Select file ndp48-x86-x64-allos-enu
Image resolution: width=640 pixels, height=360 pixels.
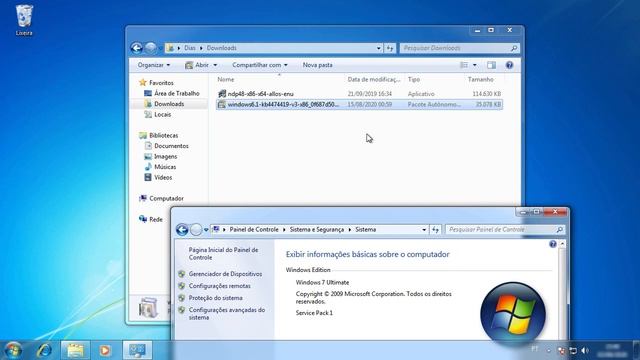[359, 93]
